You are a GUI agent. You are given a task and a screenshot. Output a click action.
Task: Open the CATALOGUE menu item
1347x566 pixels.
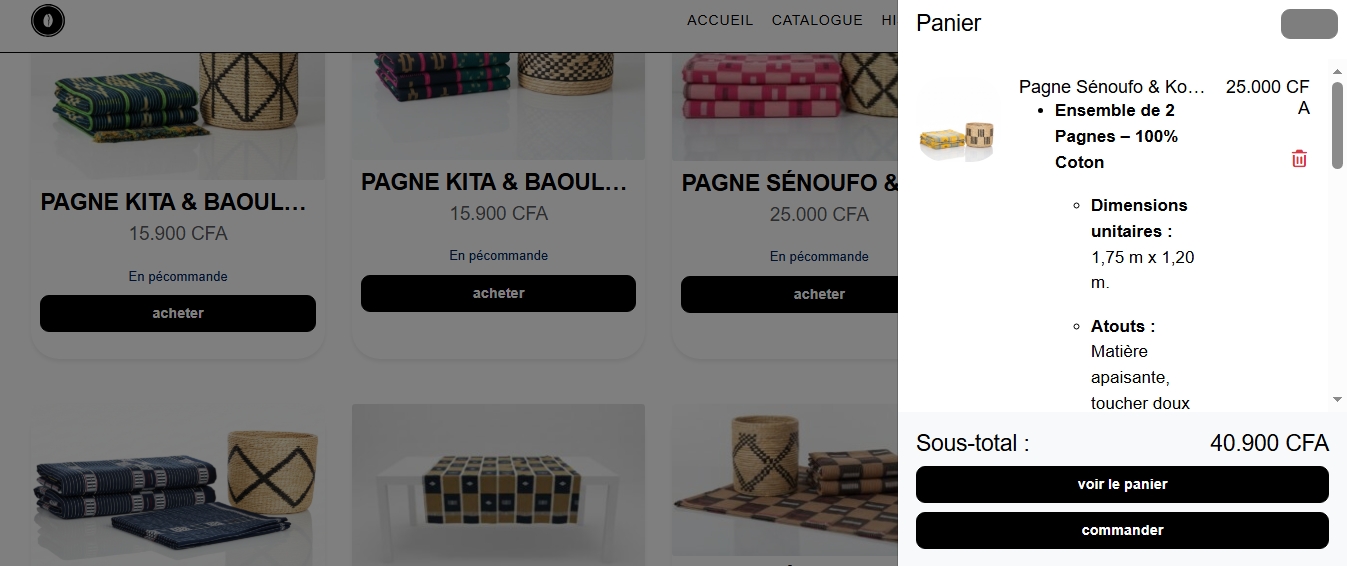817,20
